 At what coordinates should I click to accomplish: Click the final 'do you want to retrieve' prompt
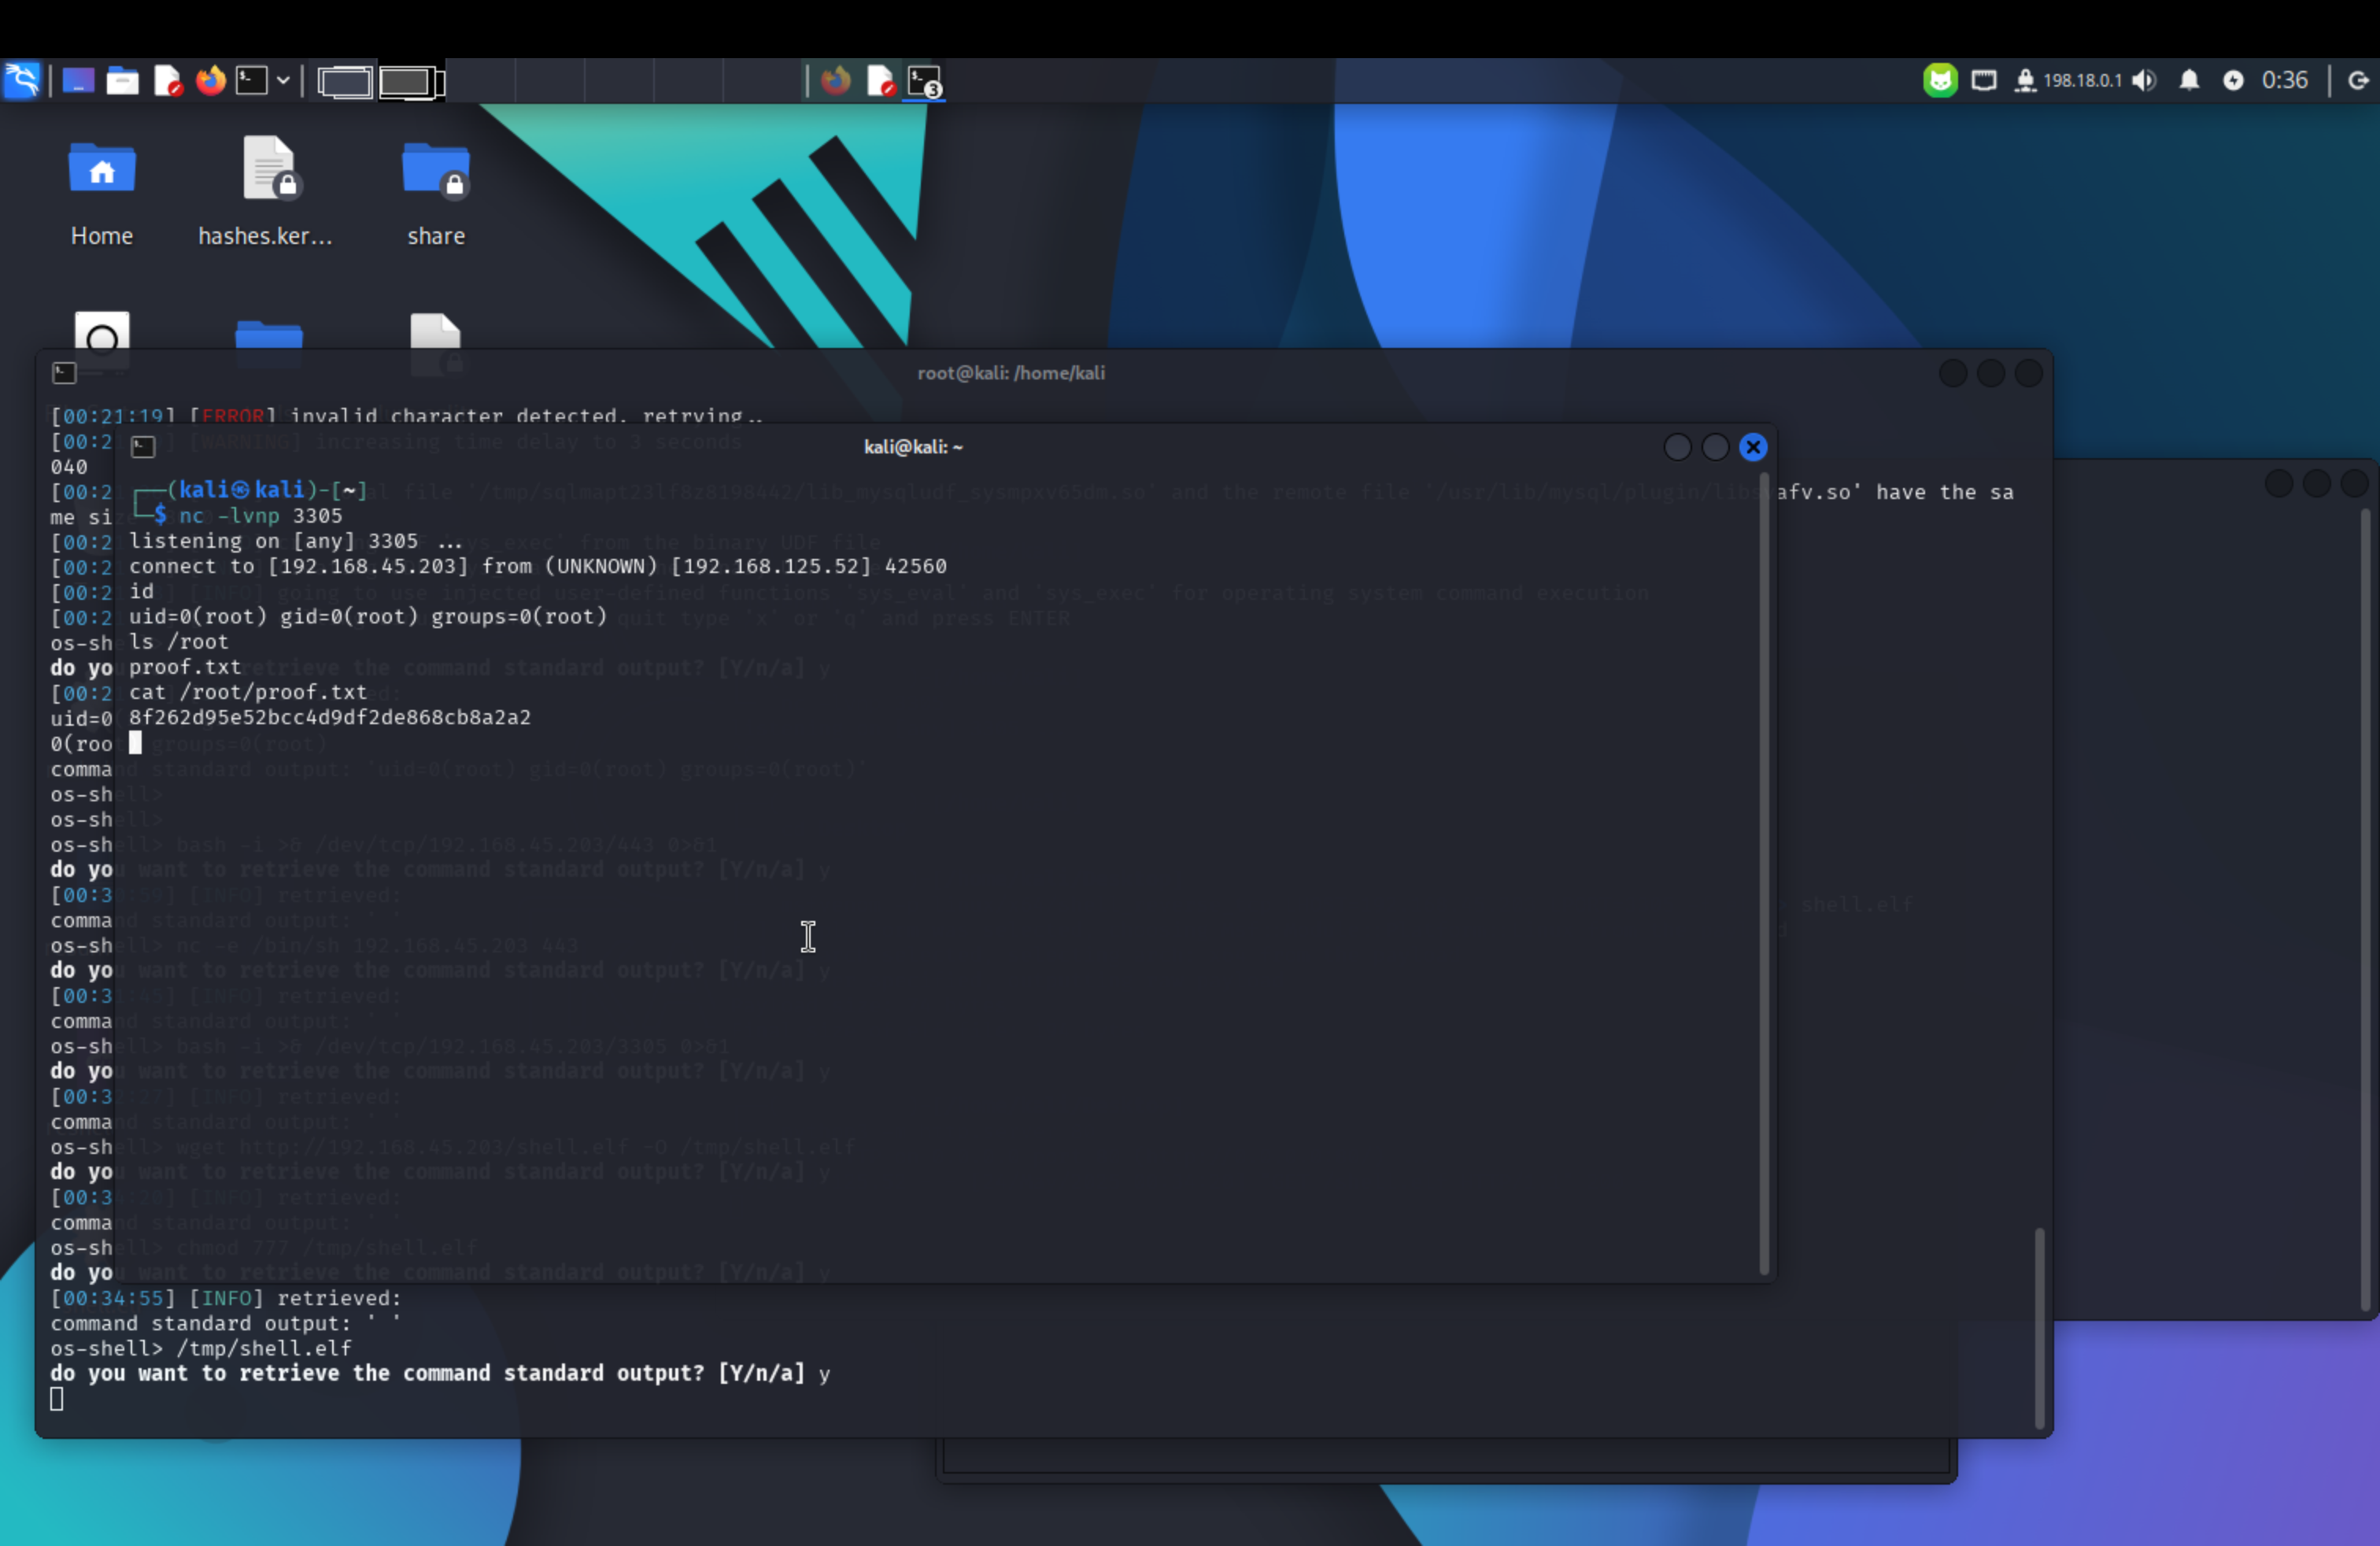pyautogui.click(x=440, y=1373)
